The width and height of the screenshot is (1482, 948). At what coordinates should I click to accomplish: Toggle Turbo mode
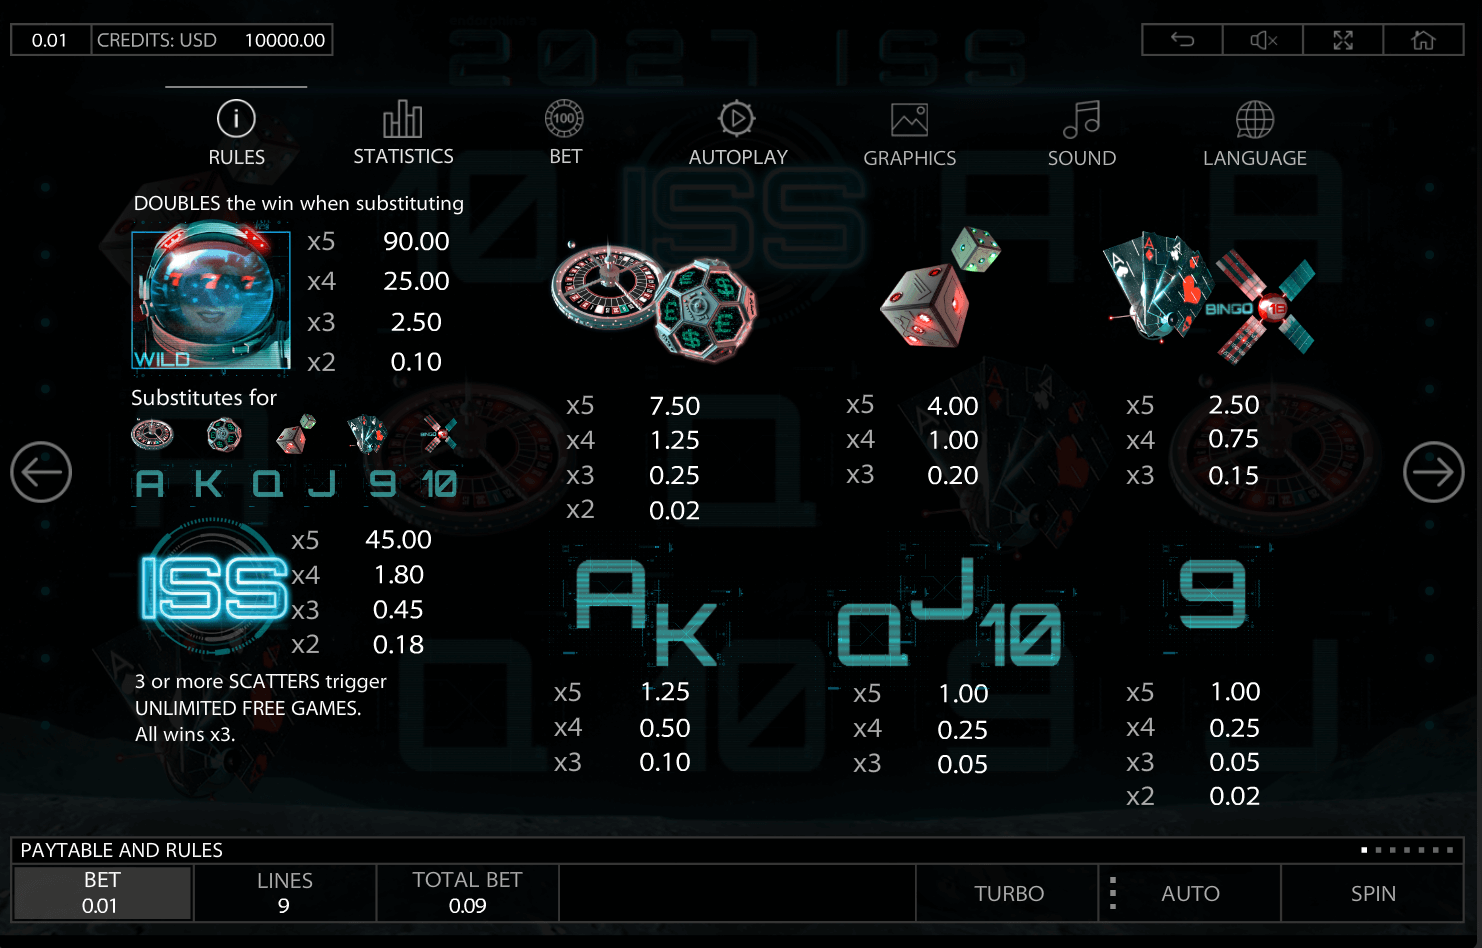pyautogui.click(x=1008, y=893)
